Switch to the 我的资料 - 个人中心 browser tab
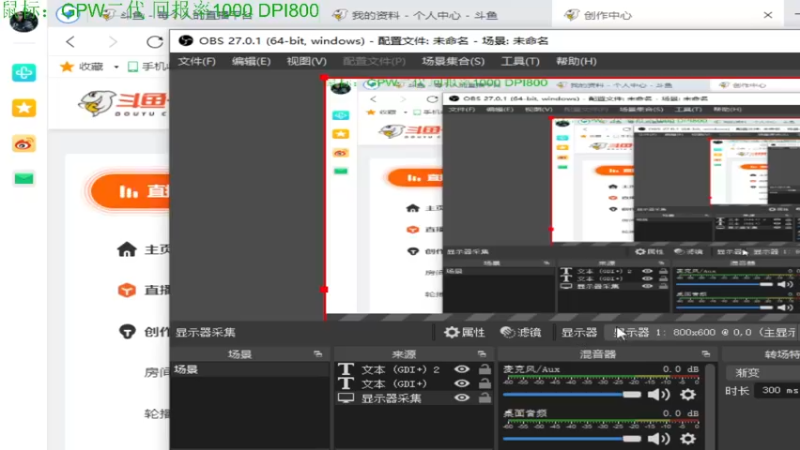800x450 pixels. coord(423,15)
